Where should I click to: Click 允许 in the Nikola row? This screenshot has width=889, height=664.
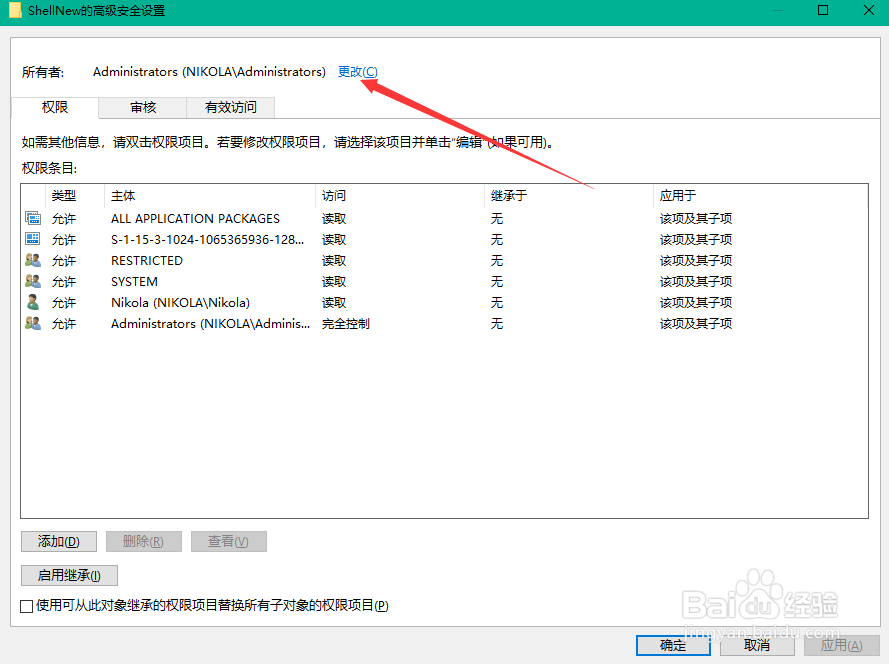tap(64, 302)
